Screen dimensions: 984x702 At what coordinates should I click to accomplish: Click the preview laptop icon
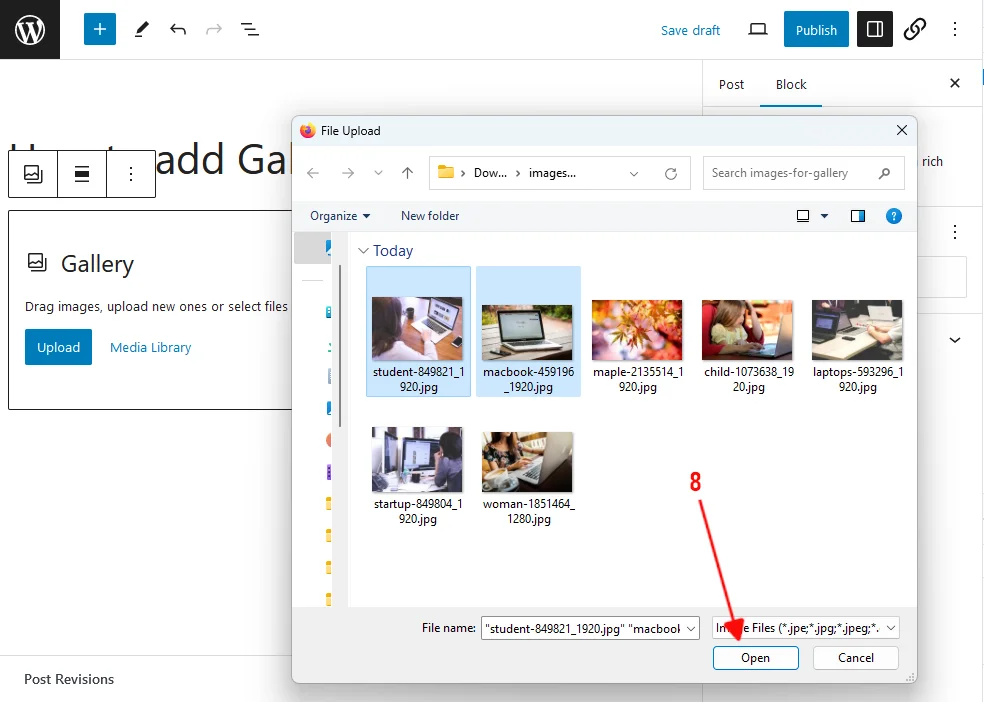point(758,30)
